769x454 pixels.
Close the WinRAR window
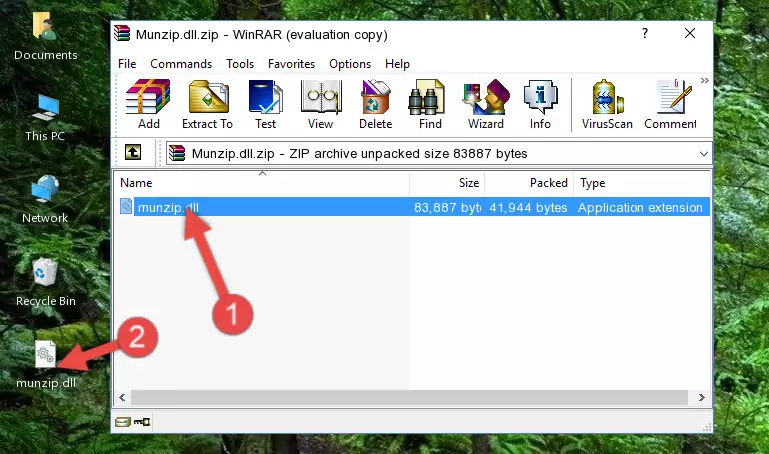click(x=690, y=33)
